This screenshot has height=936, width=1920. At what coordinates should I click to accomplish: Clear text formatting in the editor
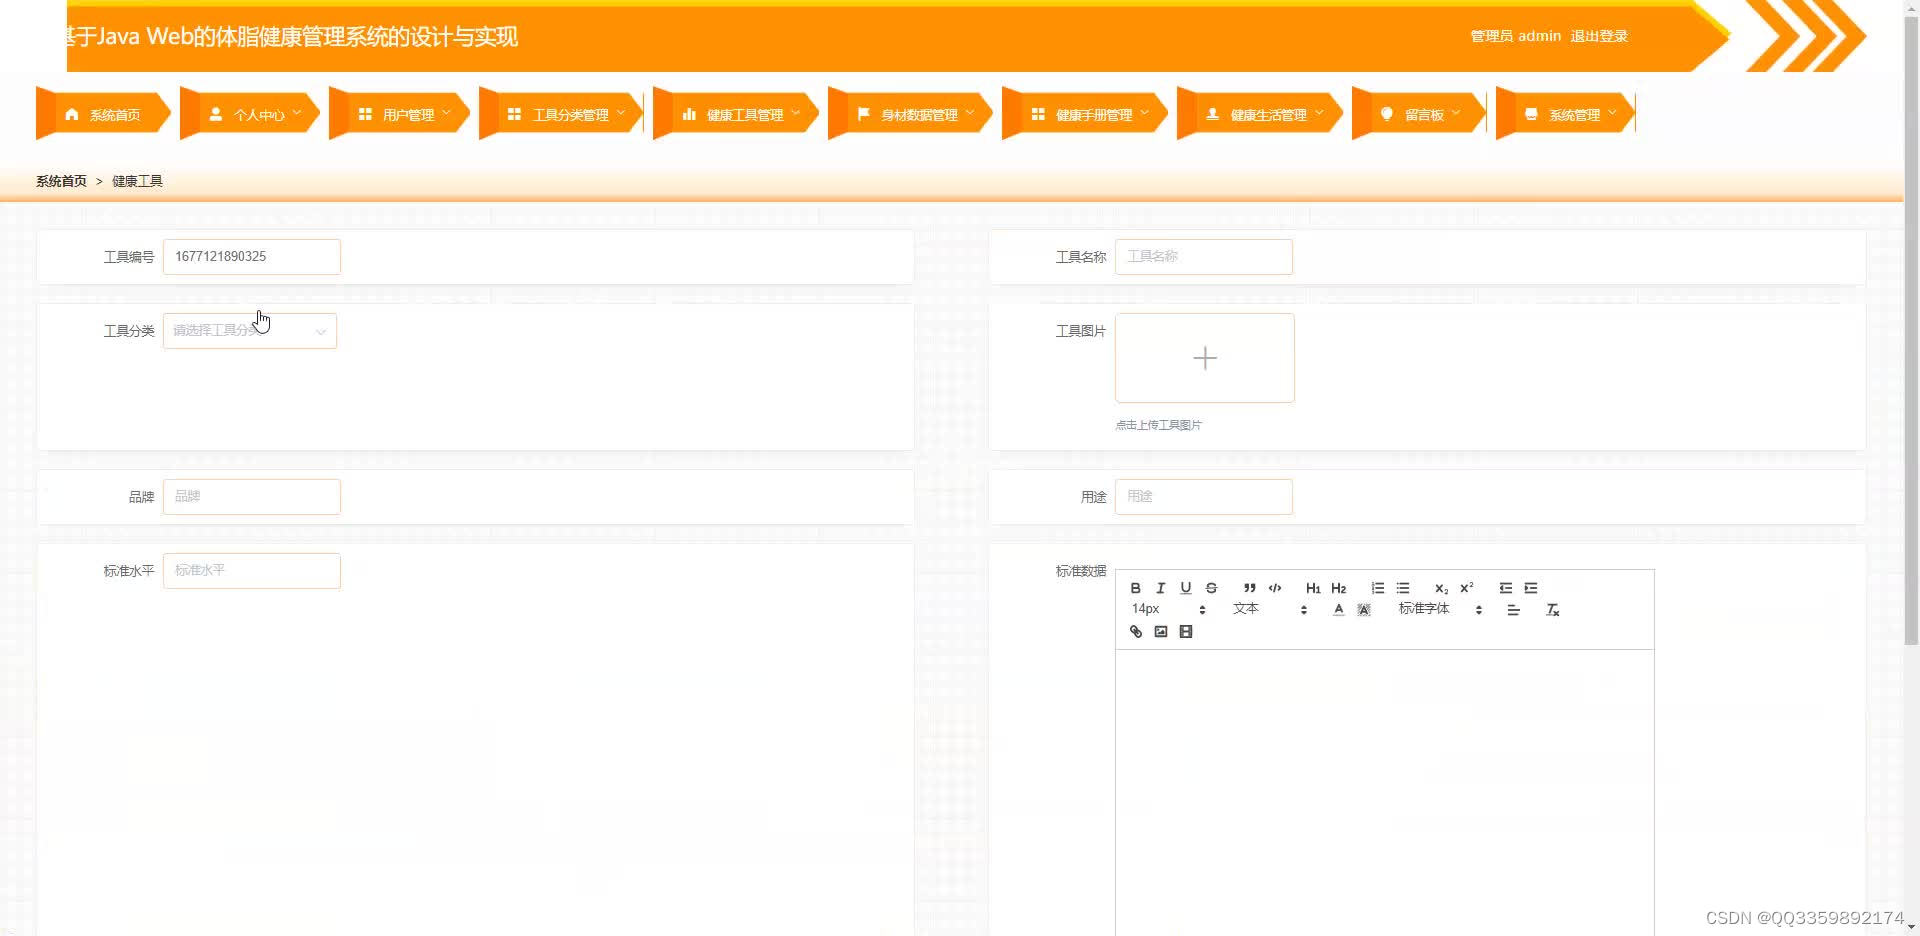[x=1552, y=610]
